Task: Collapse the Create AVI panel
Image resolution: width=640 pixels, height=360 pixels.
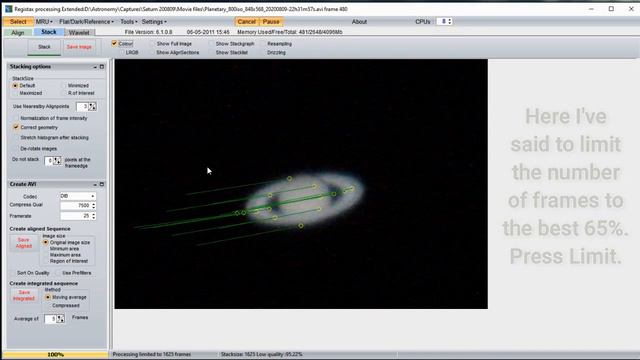Action: pos(95,184)
